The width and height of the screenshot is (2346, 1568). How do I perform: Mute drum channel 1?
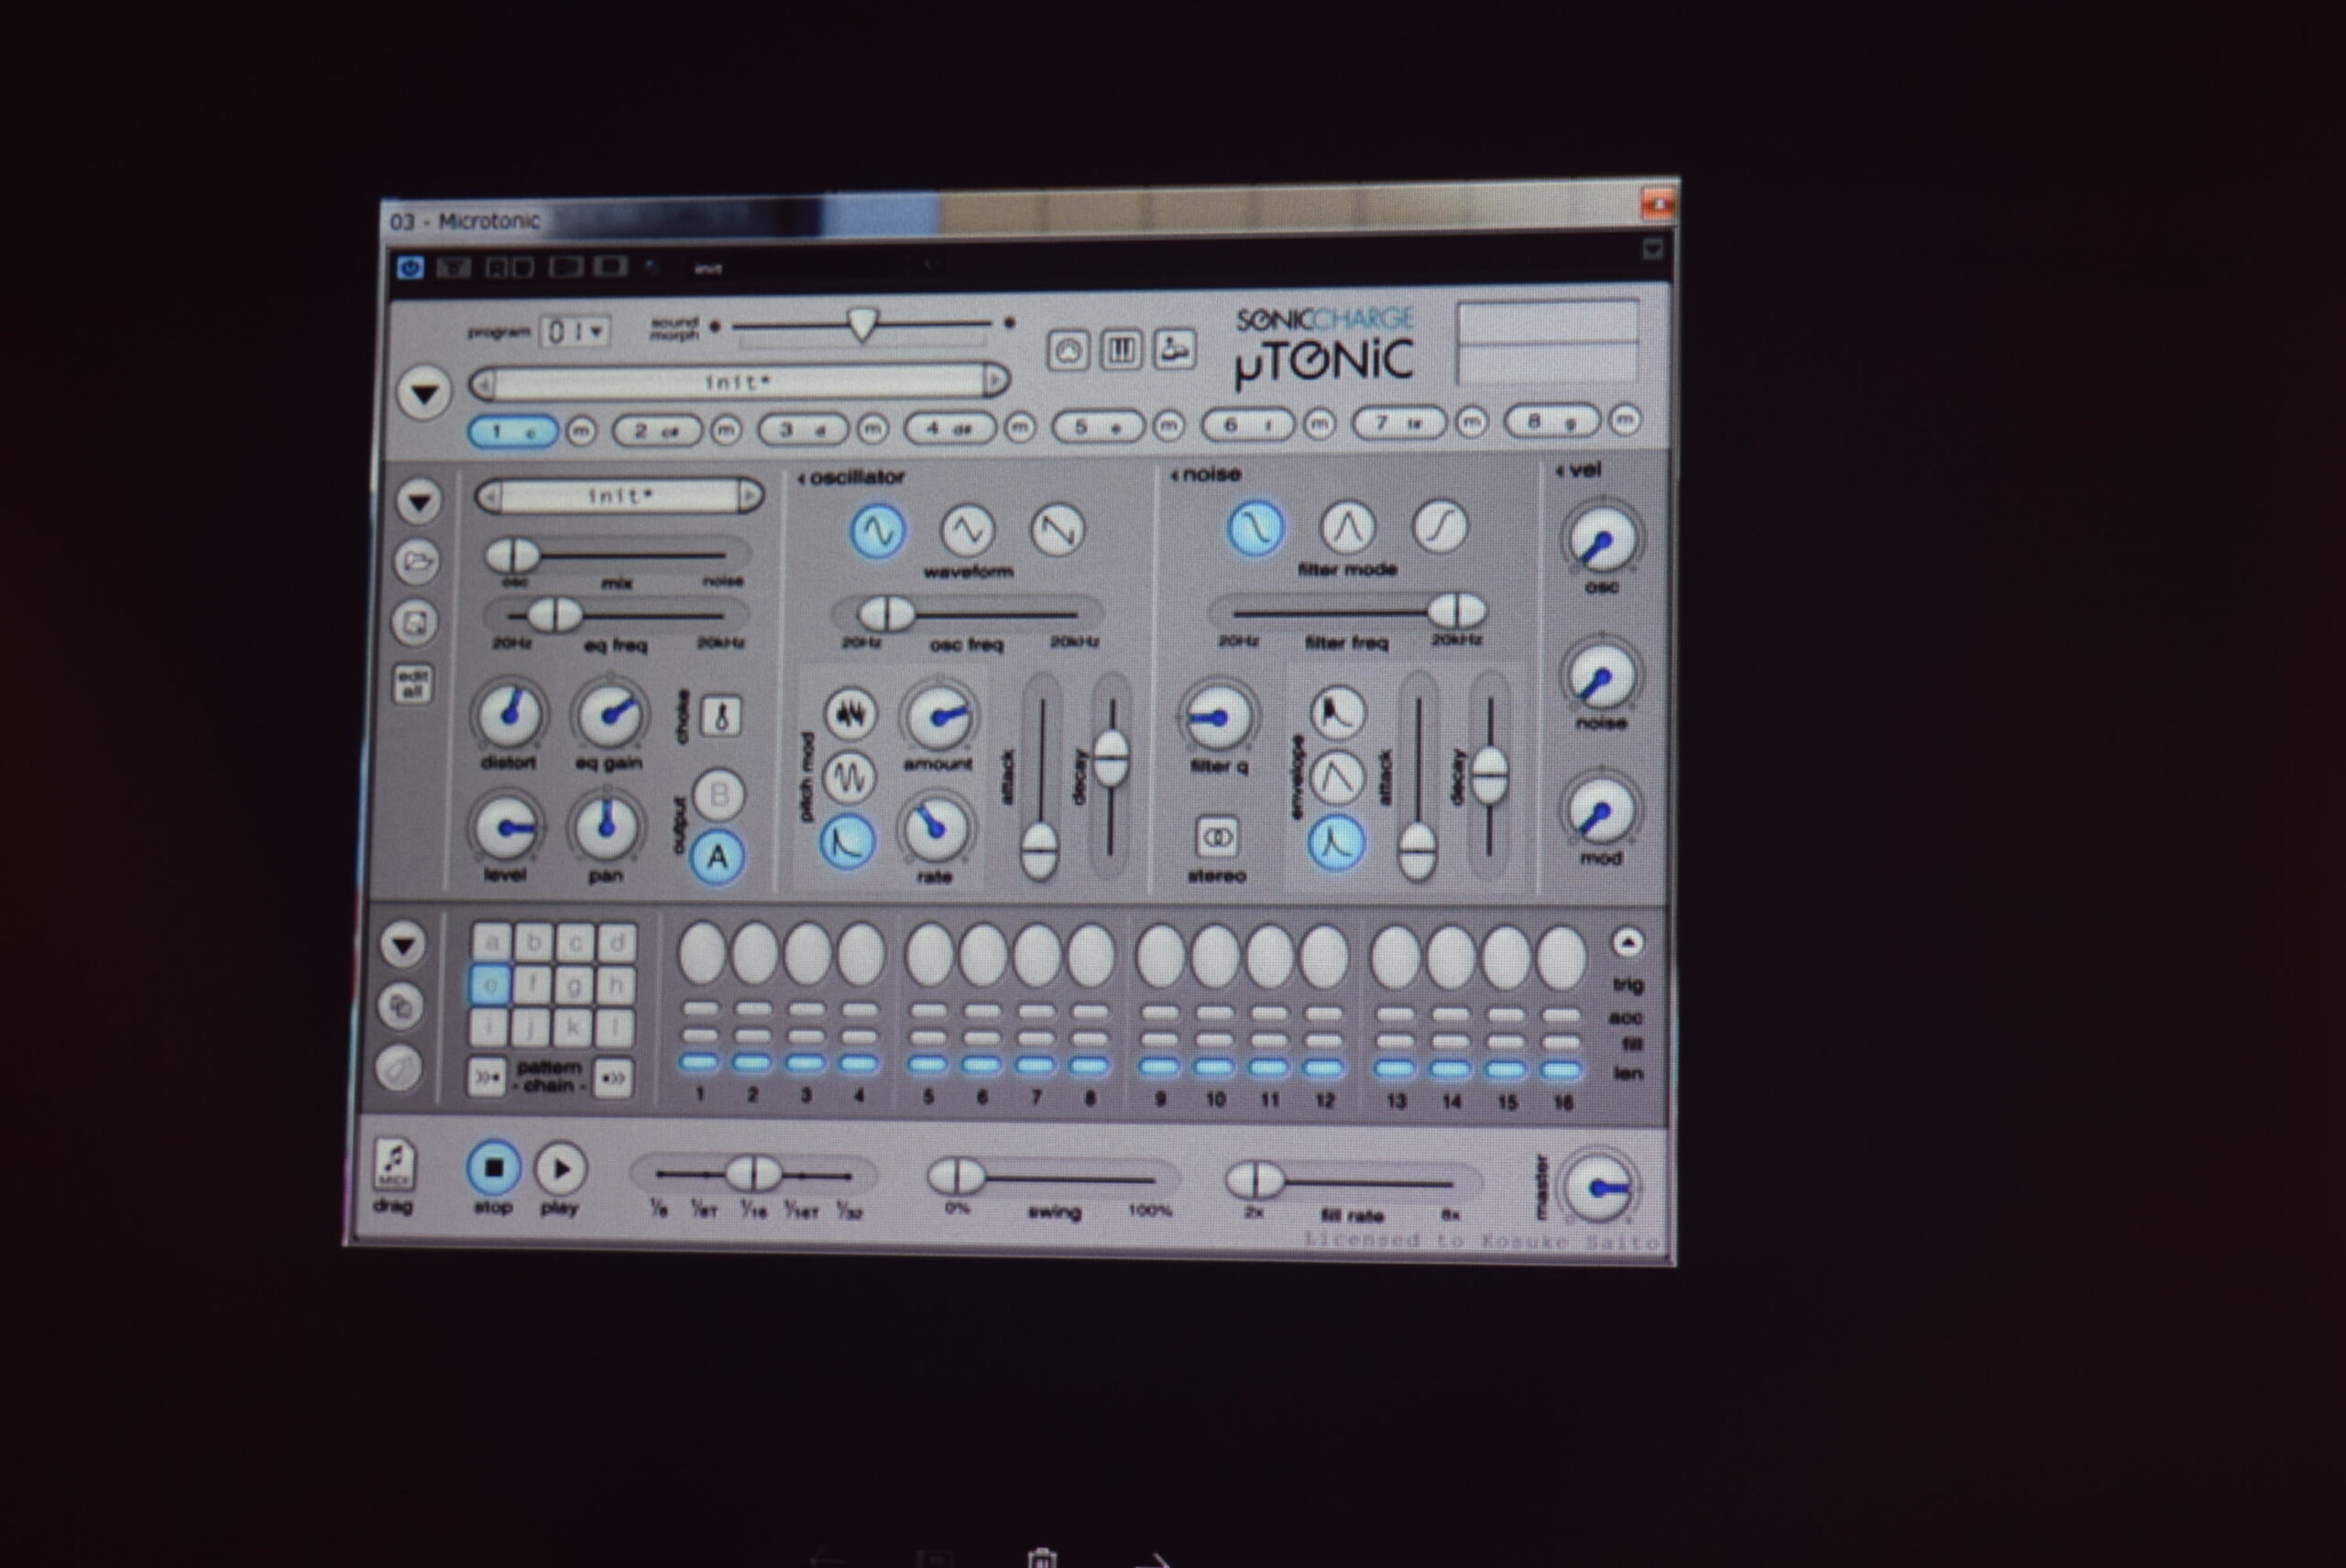click(x=581, y=431)
